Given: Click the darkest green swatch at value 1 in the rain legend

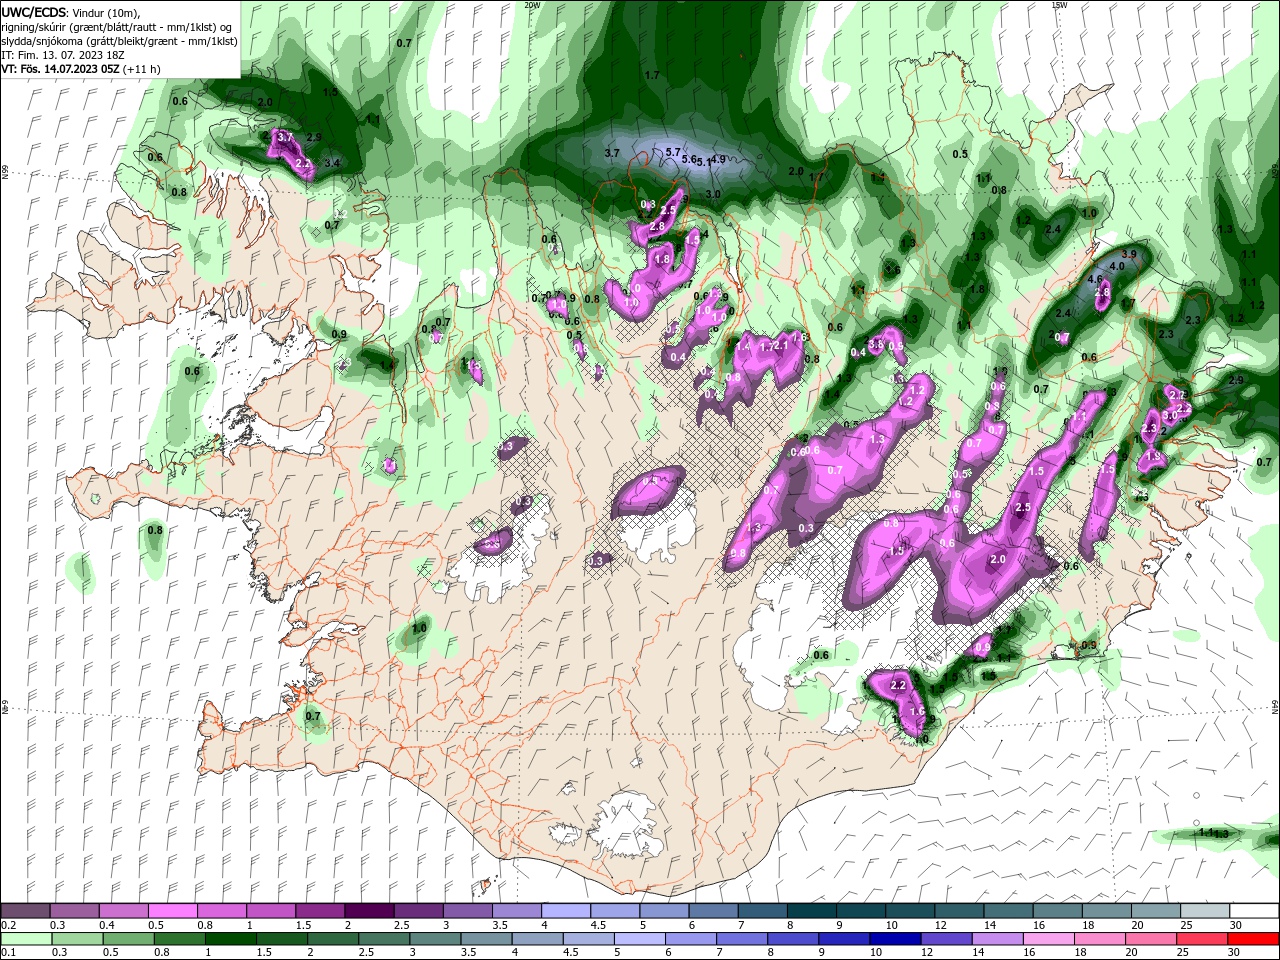Looking at the screenshot, I should coord(230,939).
